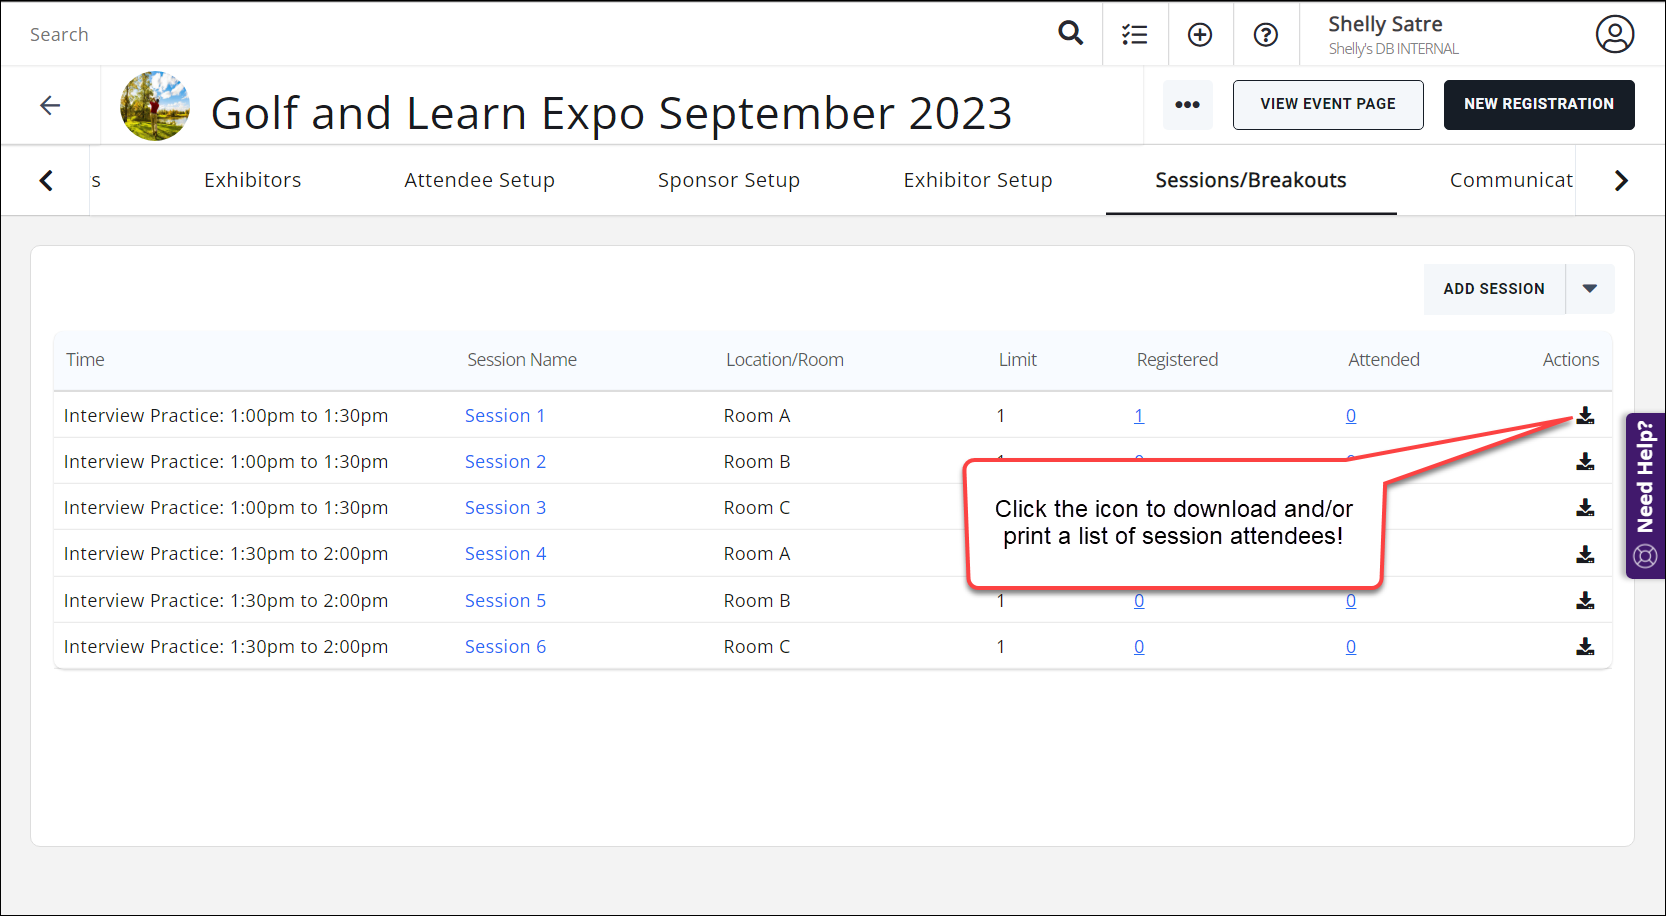
Task: Open the task checklist icon
Action: pos(1134,35)
